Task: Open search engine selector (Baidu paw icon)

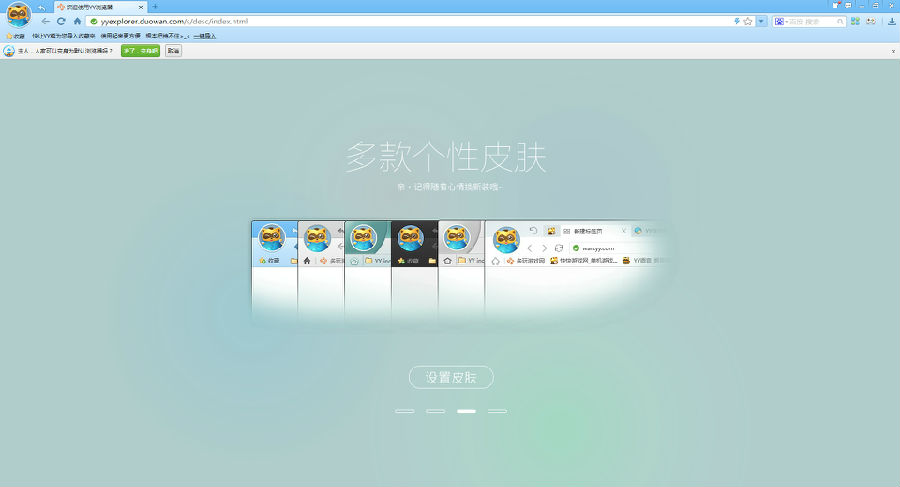Action: (780, 21)
